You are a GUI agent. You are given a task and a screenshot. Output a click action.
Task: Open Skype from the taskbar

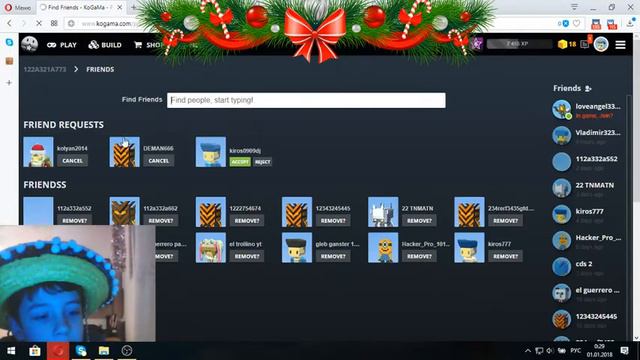[81, 351]
